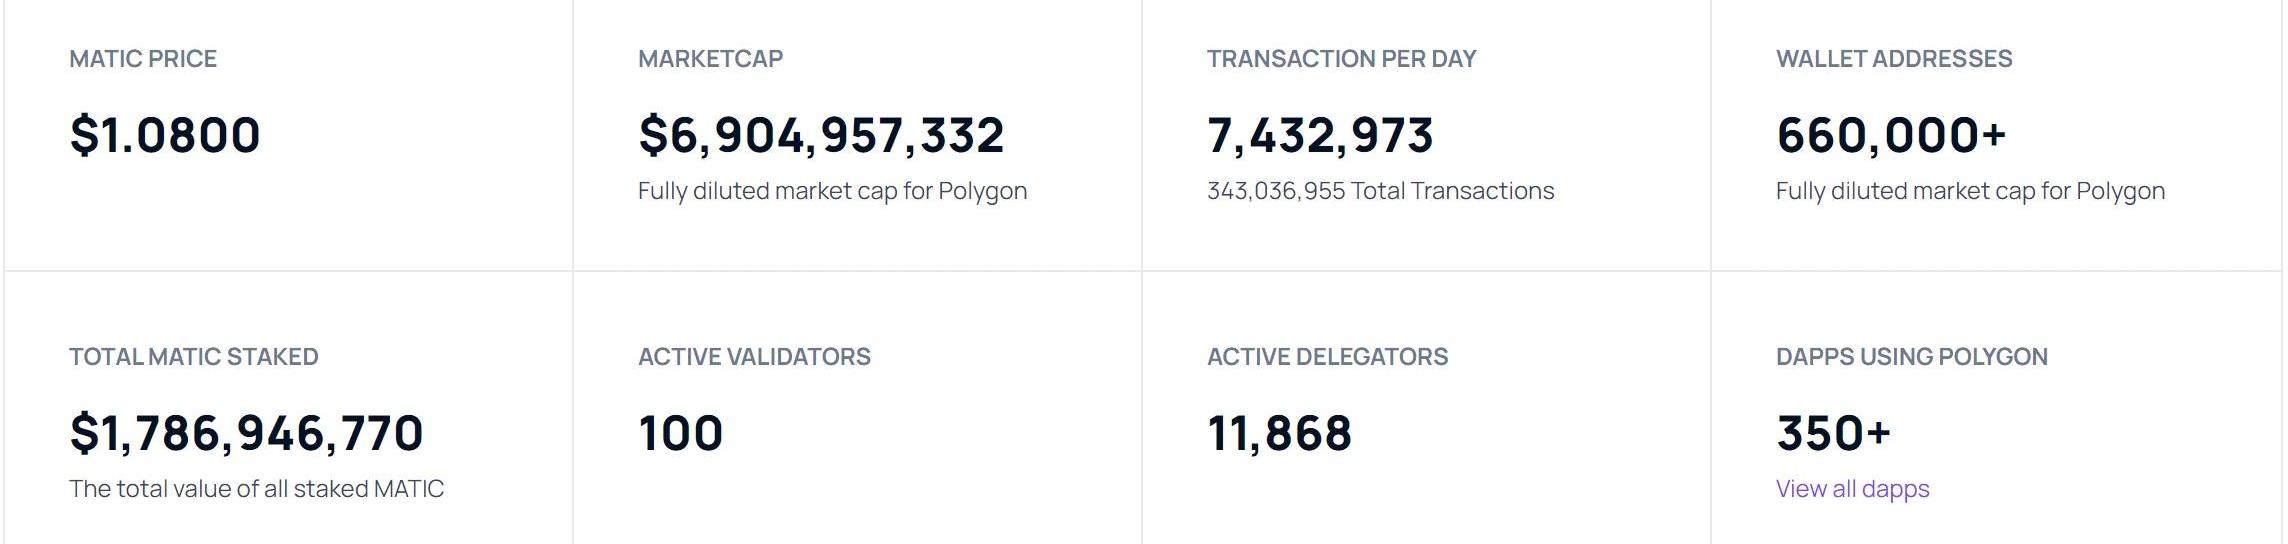
Task: Click the ACTIVE VALIDATORS heading
Action: [x=754, y=357]
